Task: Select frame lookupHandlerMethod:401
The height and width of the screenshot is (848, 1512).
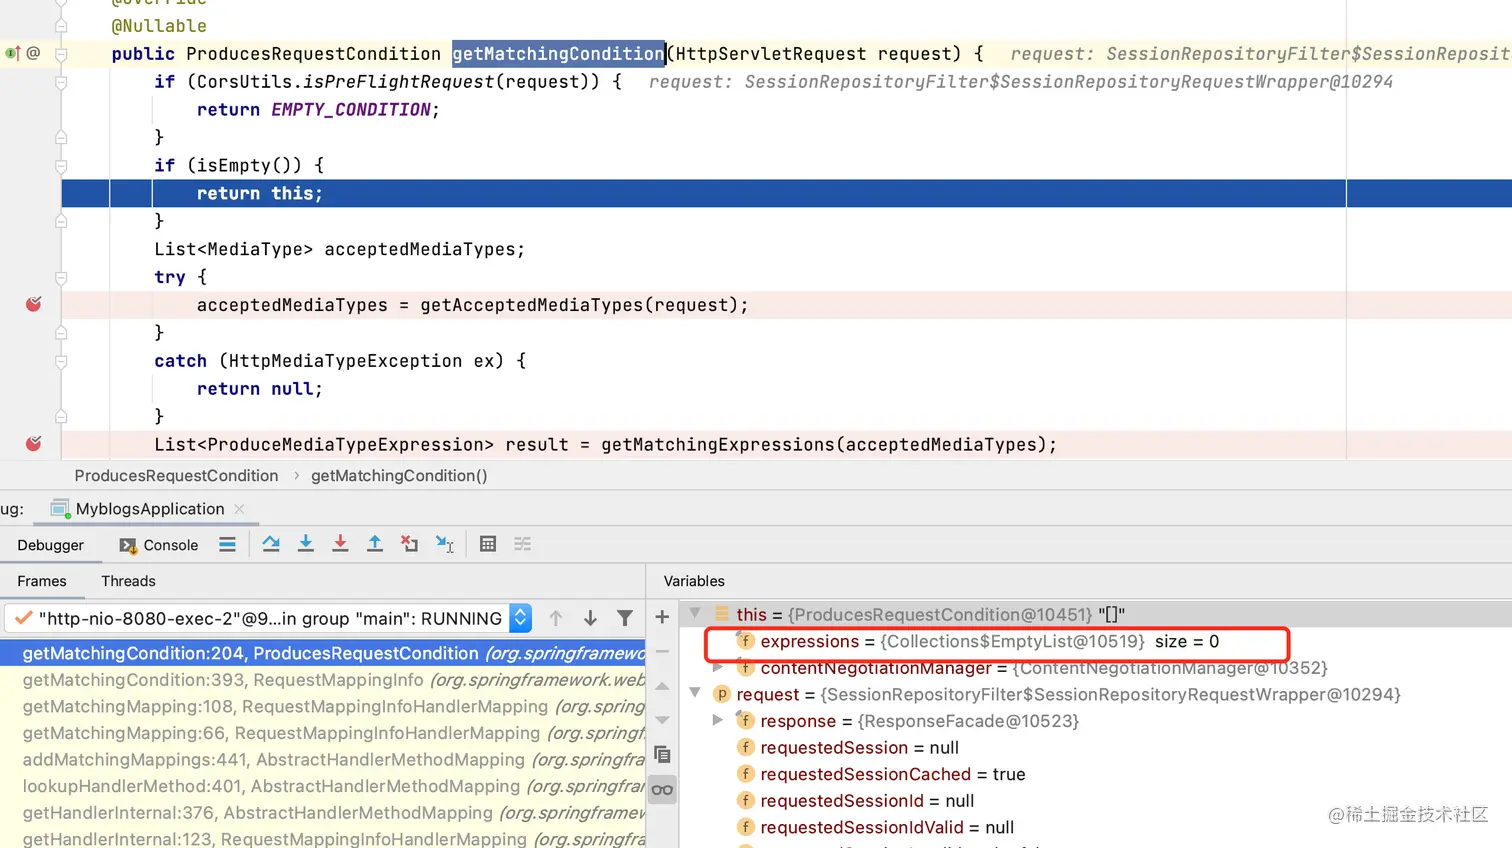Action: coord(323,786)
